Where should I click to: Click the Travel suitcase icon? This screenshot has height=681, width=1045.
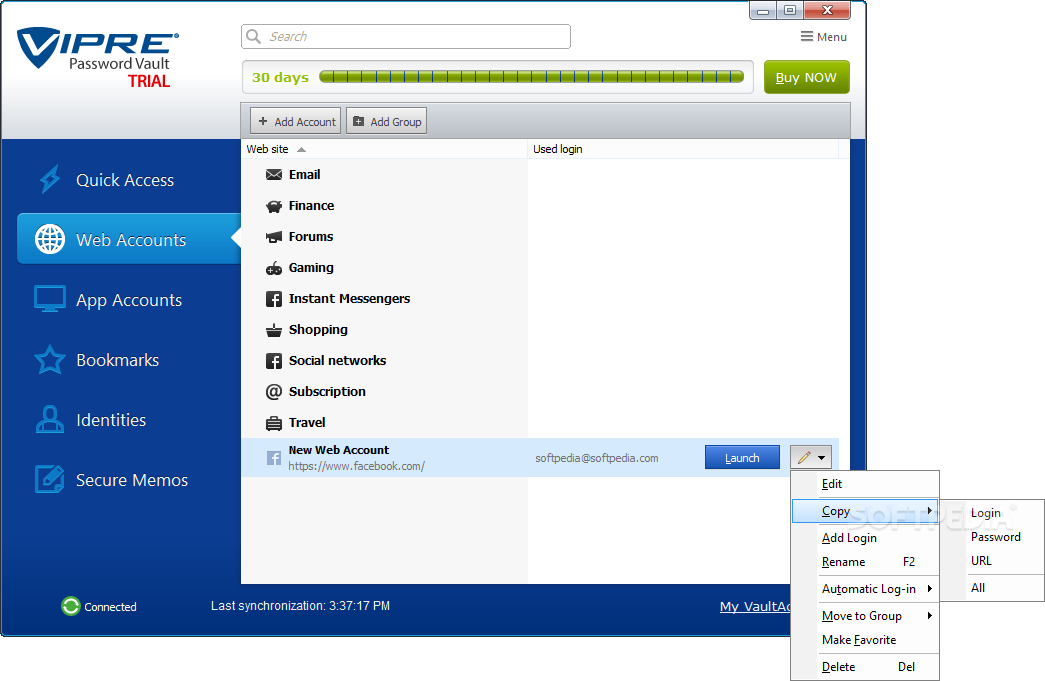point(274,422)
